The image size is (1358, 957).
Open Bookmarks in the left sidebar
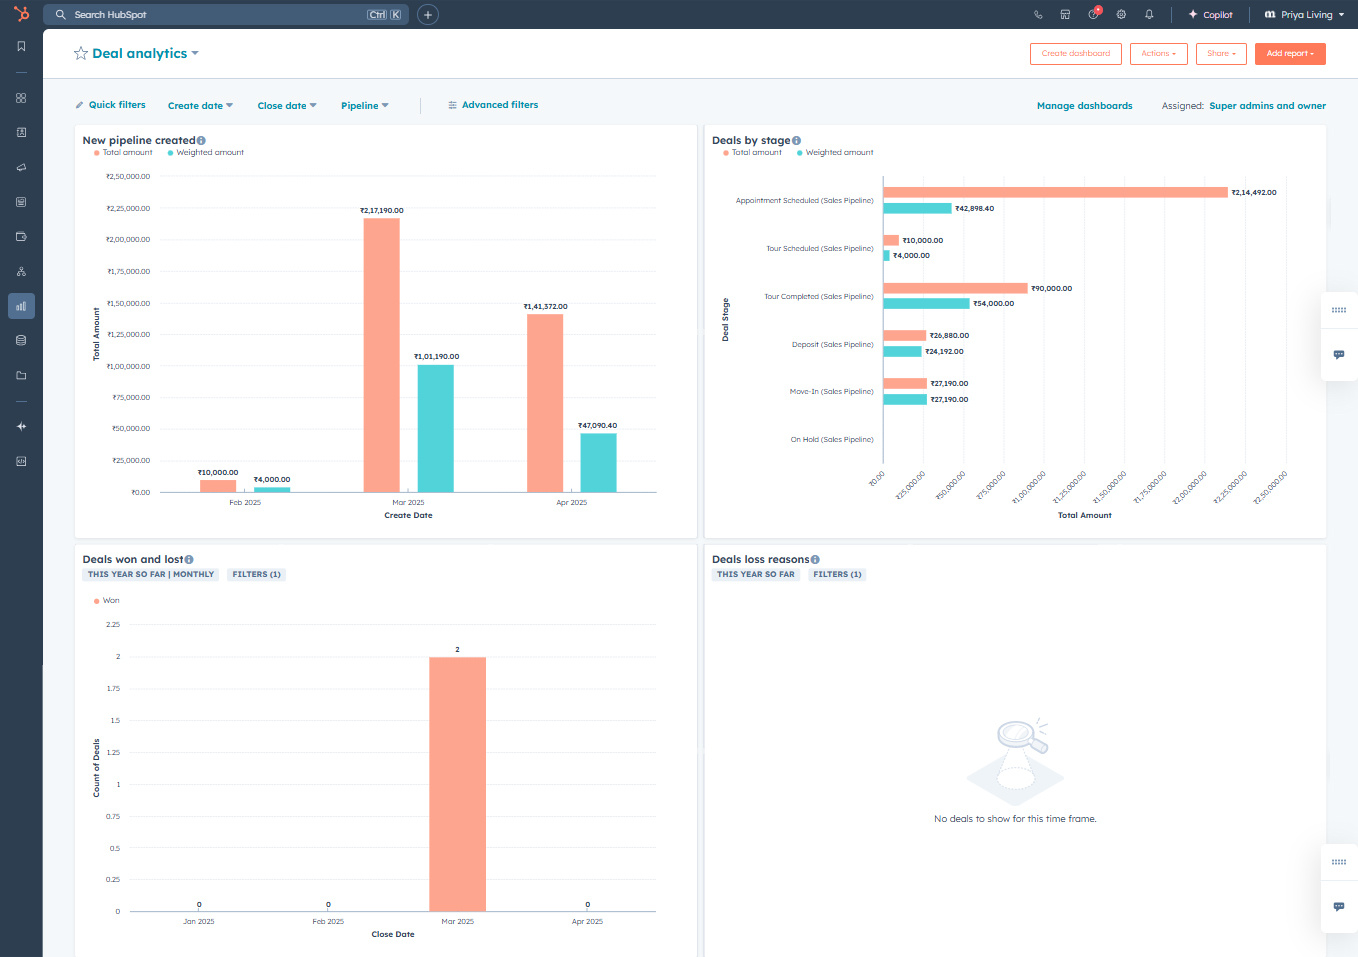21,46
